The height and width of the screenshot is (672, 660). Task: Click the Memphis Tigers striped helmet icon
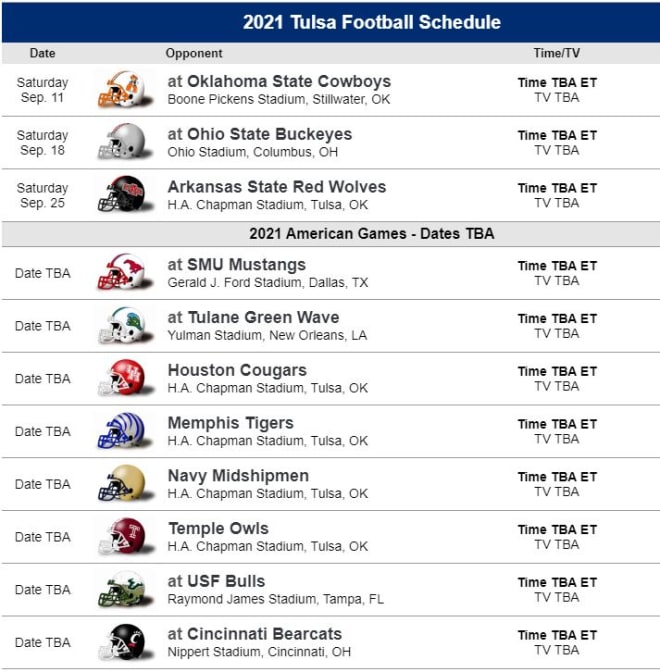tap(125, 430)
